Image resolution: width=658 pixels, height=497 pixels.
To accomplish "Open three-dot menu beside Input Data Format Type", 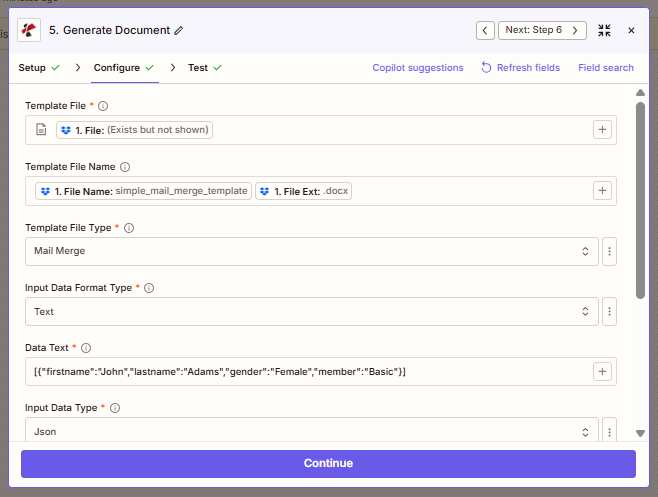I will [x=610, y=312].
